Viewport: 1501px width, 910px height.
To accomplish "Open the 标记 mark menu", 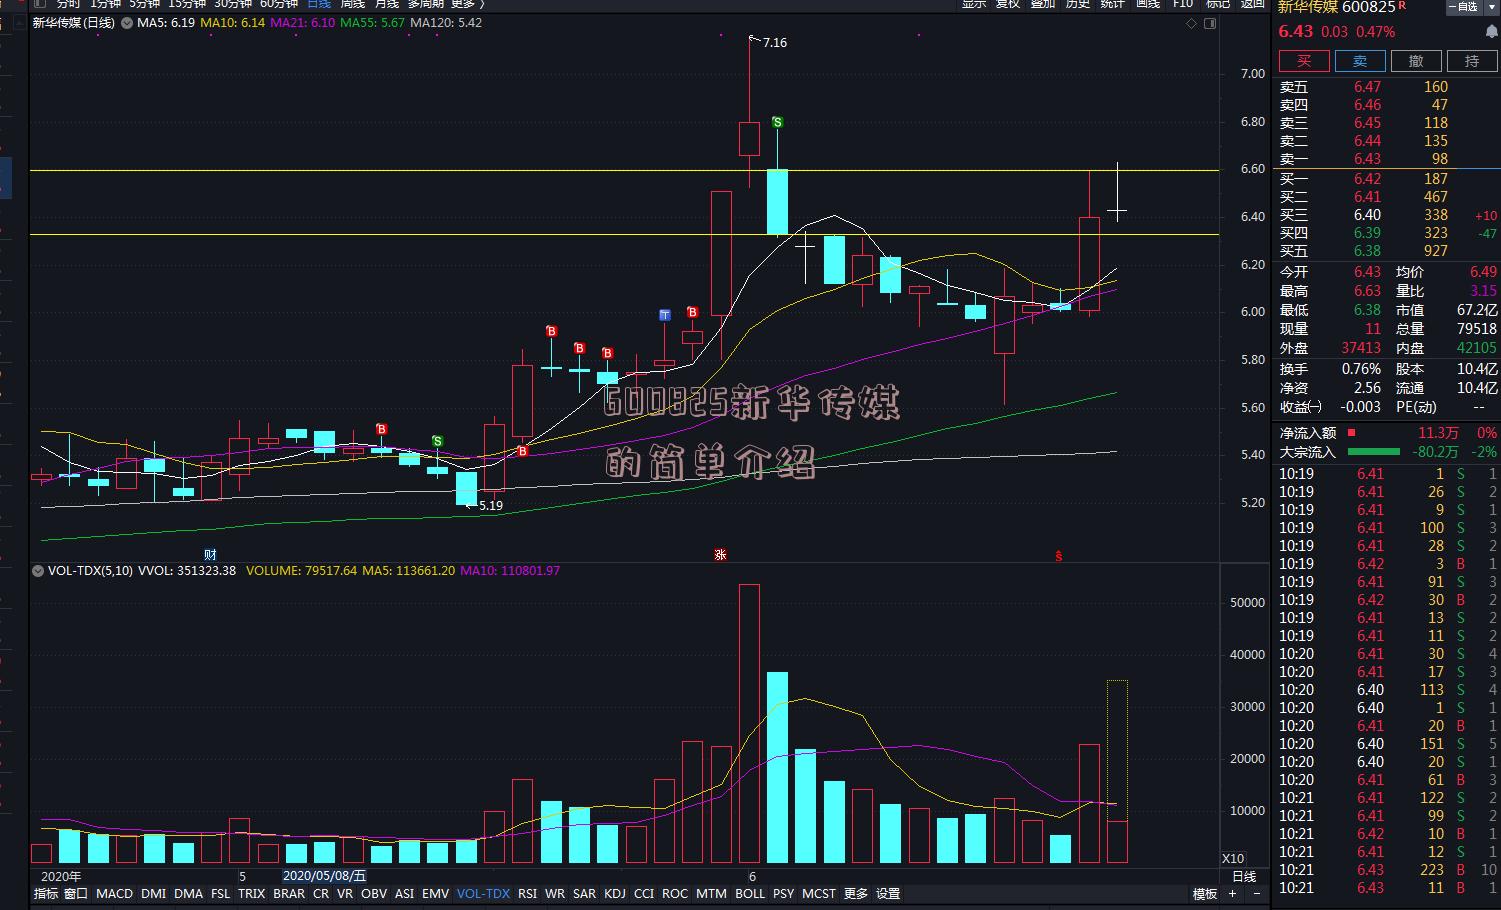I will point(1218,4).
